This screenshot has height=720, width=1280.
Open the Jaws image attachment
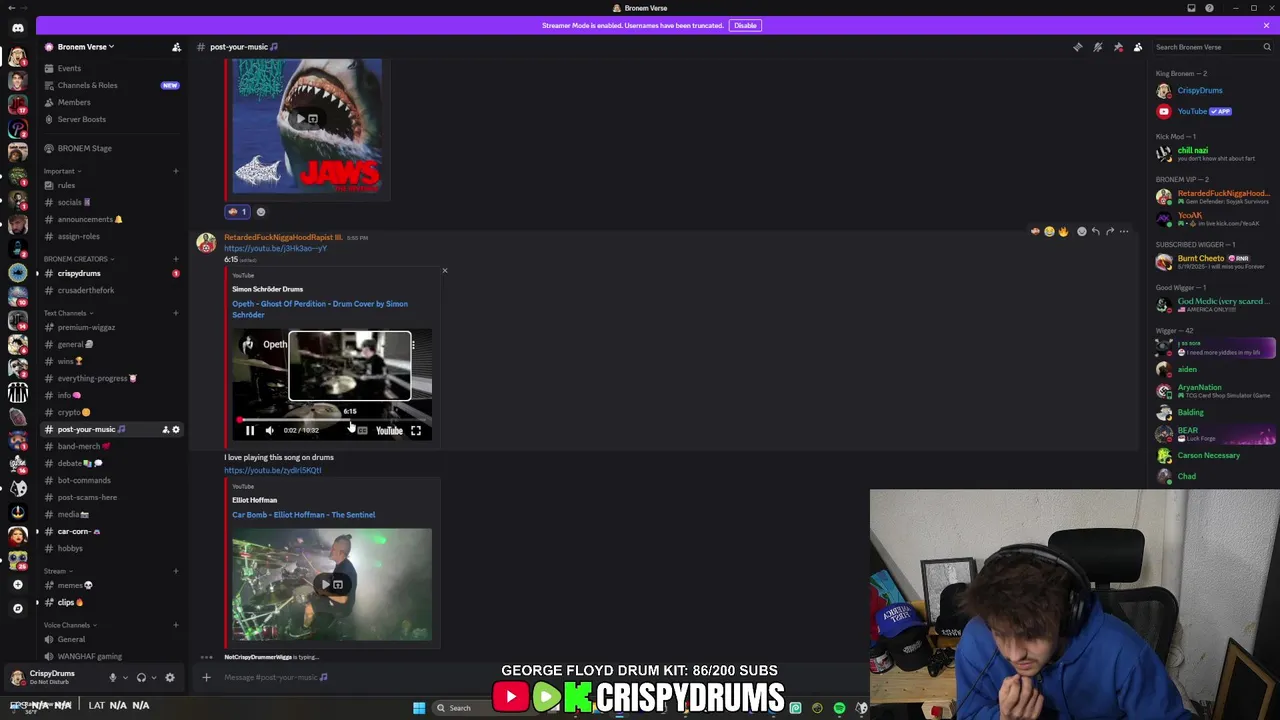click(x=307, y=126)
